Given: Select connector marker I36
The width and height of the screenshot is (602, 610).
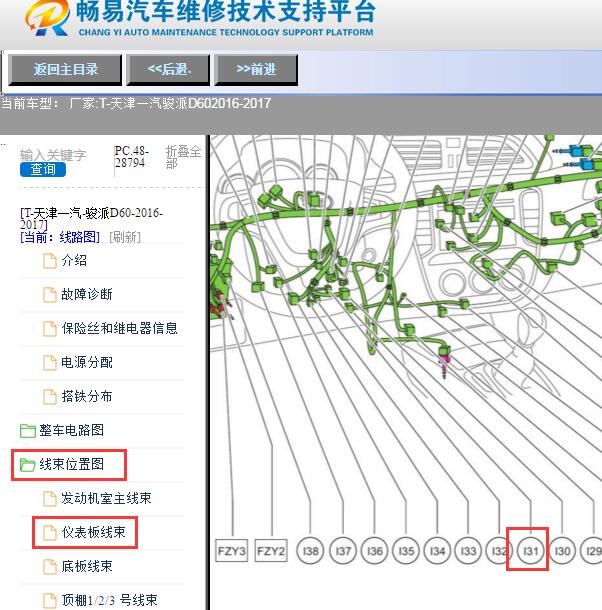Looking at the screenshot, I should [x=375, y=551].
